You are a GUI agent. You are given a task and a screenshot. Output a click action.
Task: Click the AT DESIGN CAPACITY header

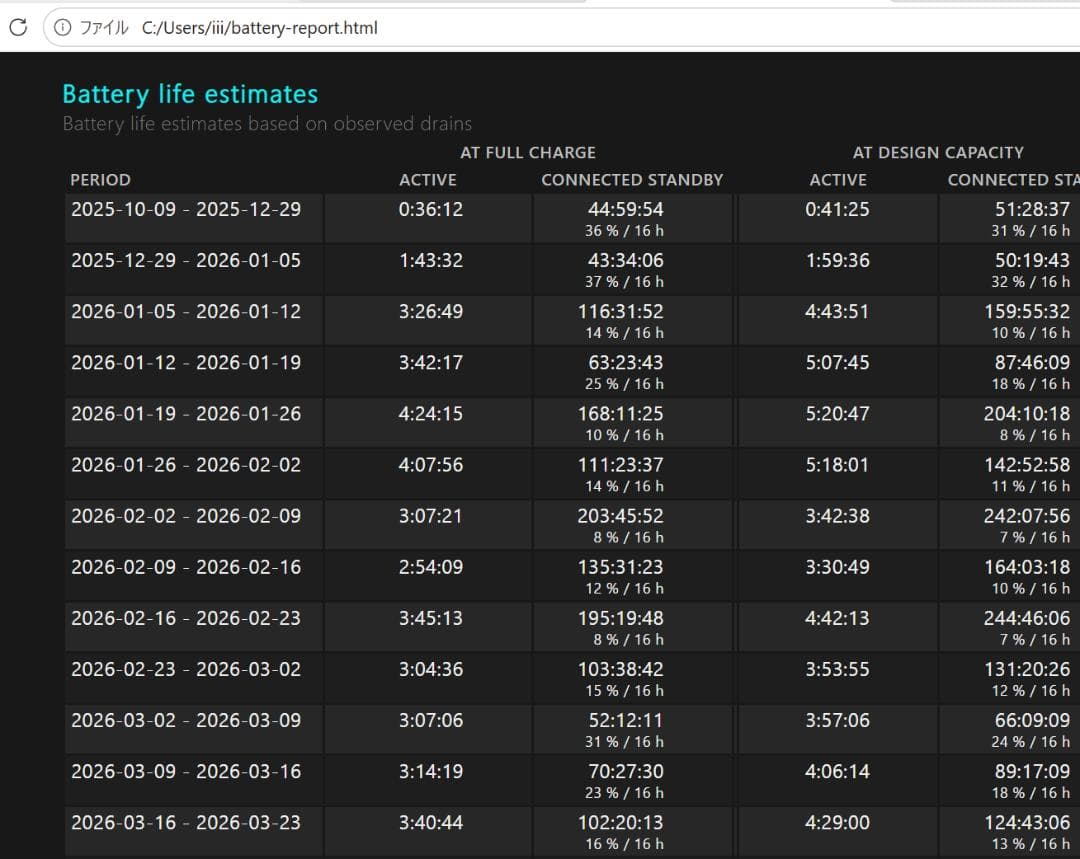[x=938, y=152]
